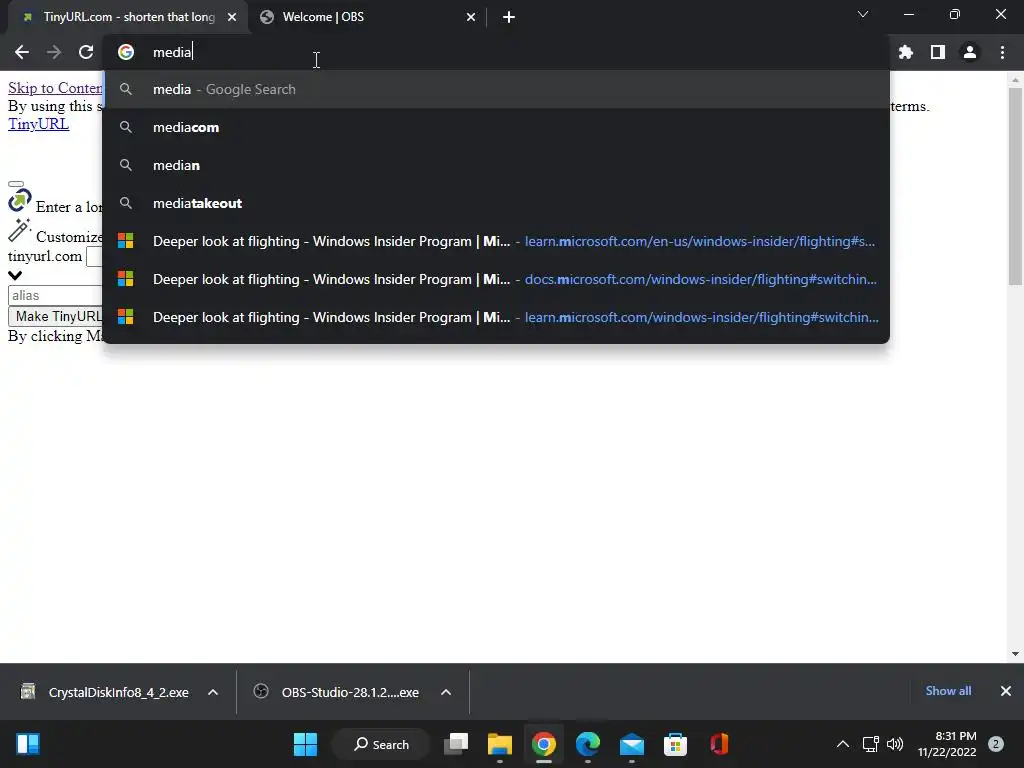Viewport: 1024px width, 768px height.
Task: Launch Microsoft Edge from taskbar
Action: [x=588, y=744]
